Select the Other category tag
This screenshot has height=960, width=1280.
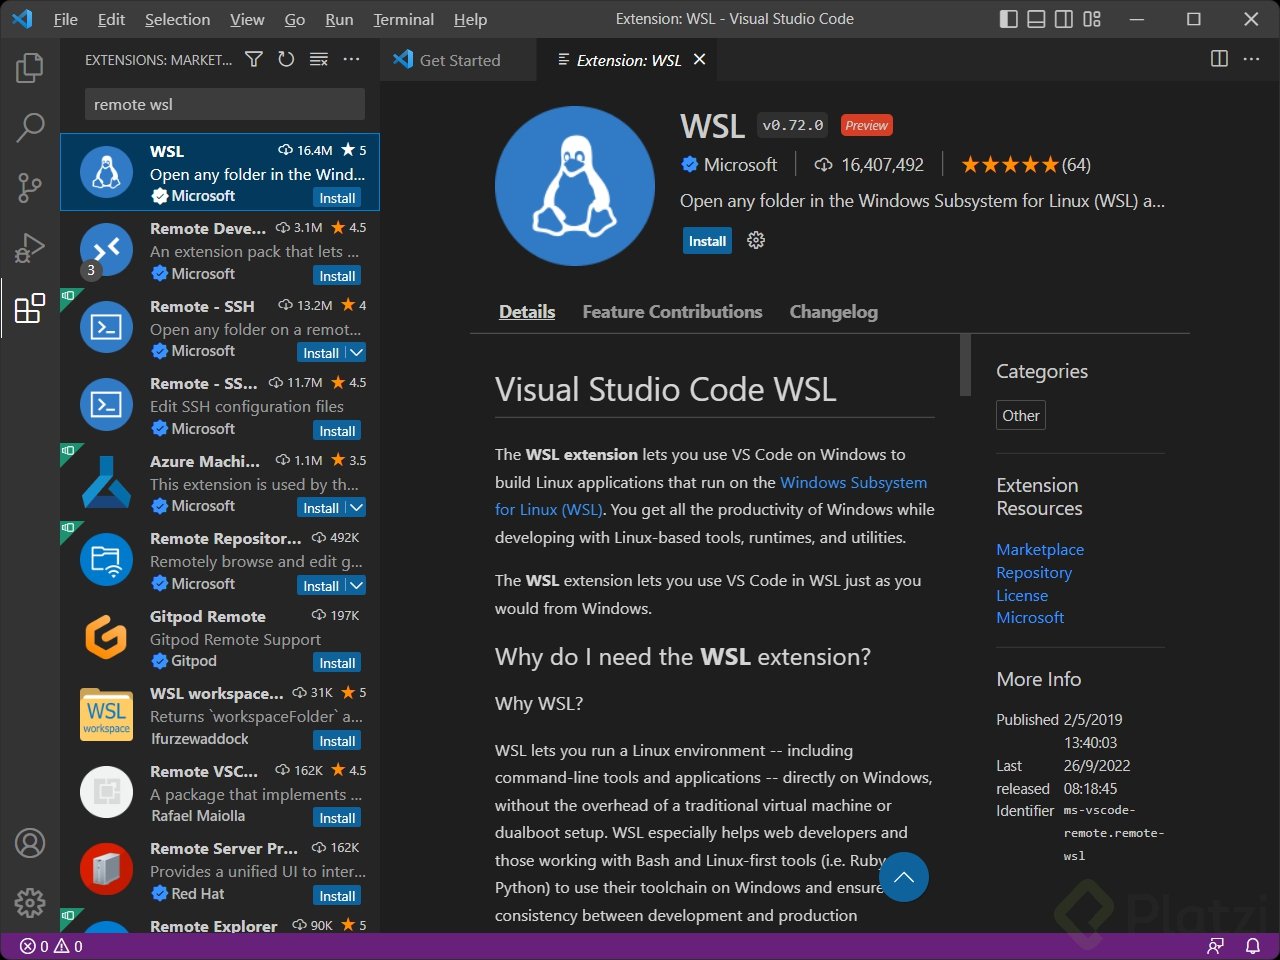1021,416
